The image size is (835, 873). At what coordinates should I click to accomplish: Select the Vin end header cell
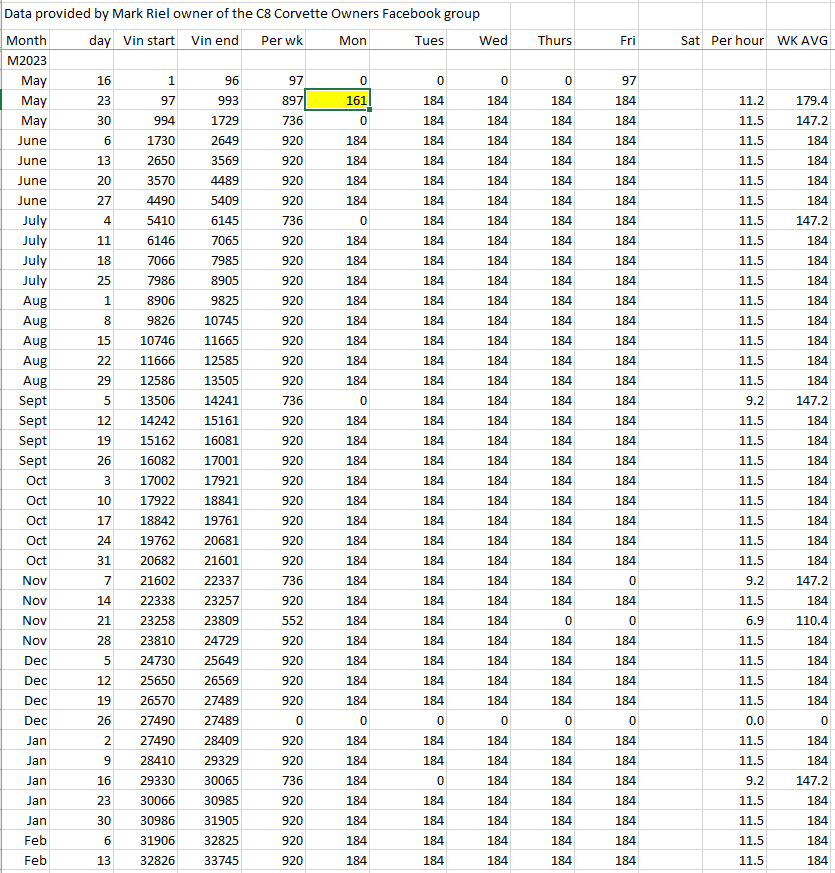pyautogui.click(x=214, y=40)
